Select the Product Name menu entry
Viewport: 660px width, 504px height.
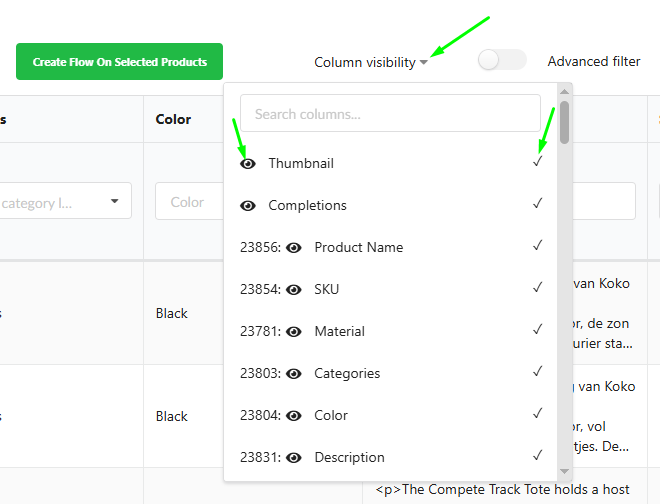click(358, 247)
